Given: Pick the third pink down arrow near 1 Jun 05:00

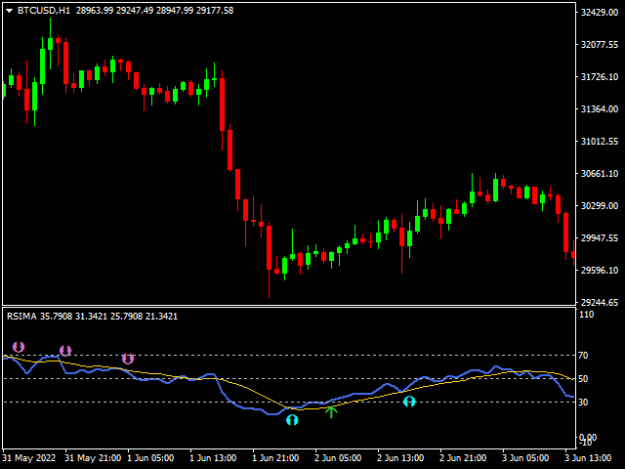Looking at the screenshot, I should click(128, 359).
